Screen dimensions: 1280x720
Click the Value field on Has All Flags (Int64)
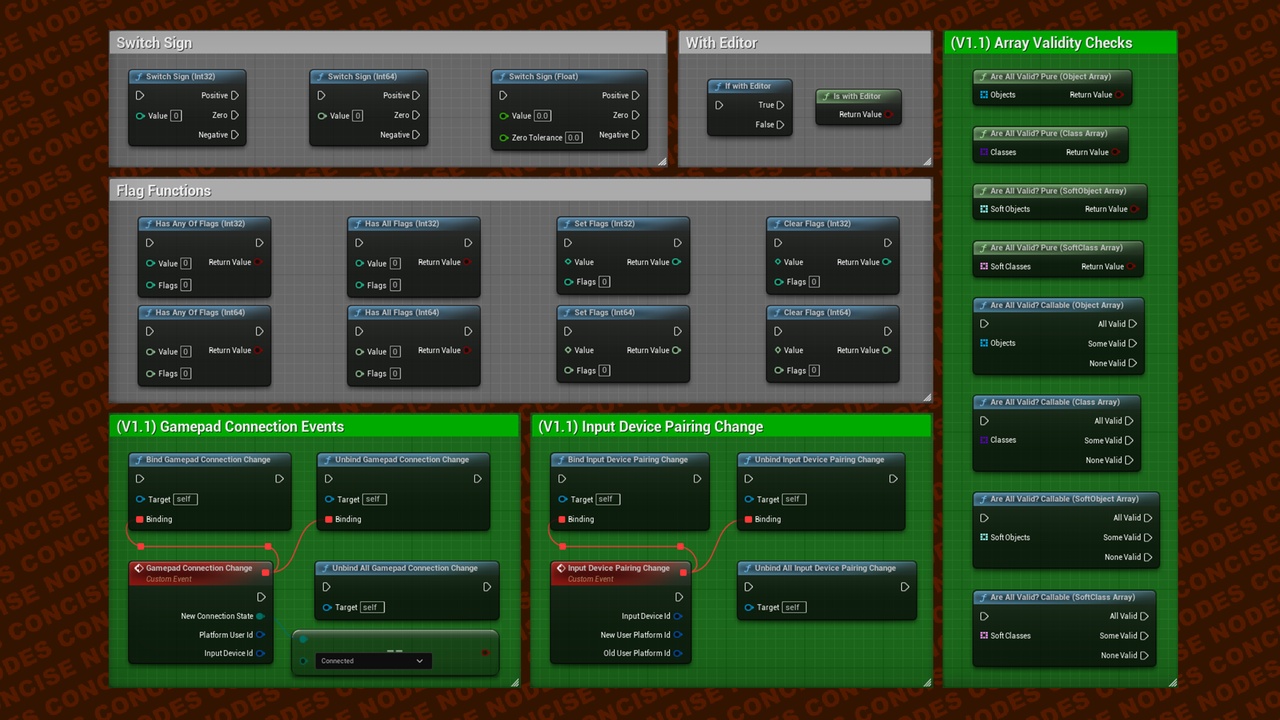[395, 351]
